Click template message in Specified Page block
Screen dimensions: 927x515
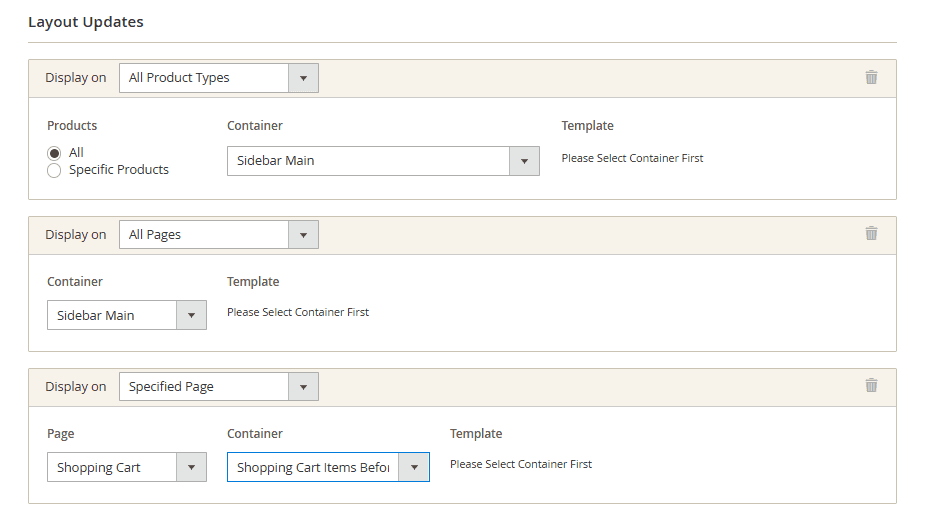(521, 464)
